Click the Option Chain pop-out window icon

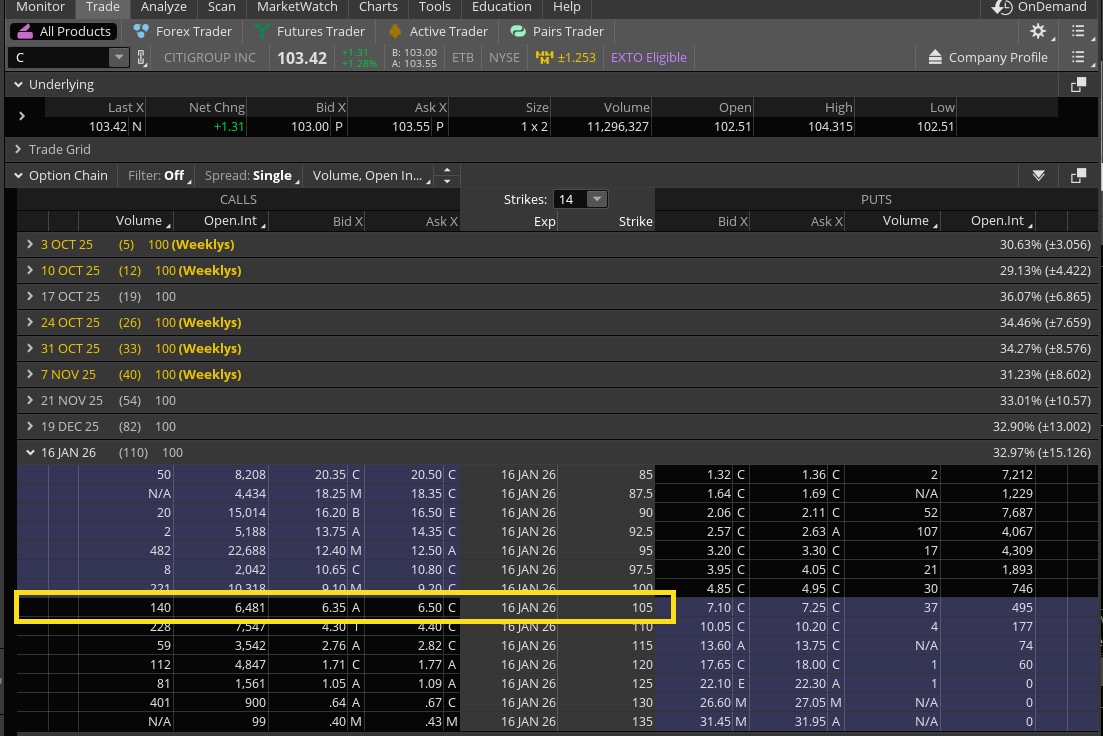(1078, 175)
